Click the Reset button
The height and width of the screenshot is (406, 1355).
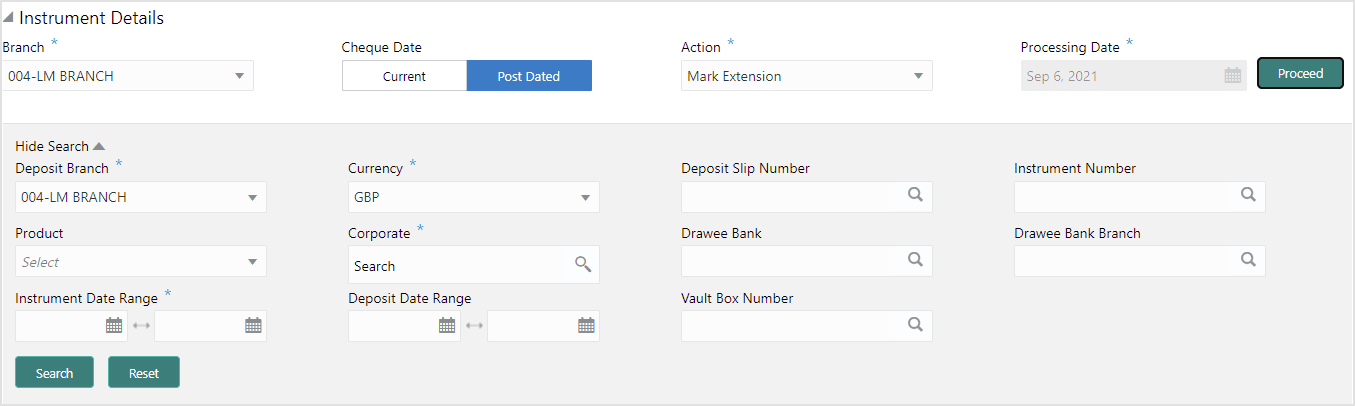[x=144, y=372]
